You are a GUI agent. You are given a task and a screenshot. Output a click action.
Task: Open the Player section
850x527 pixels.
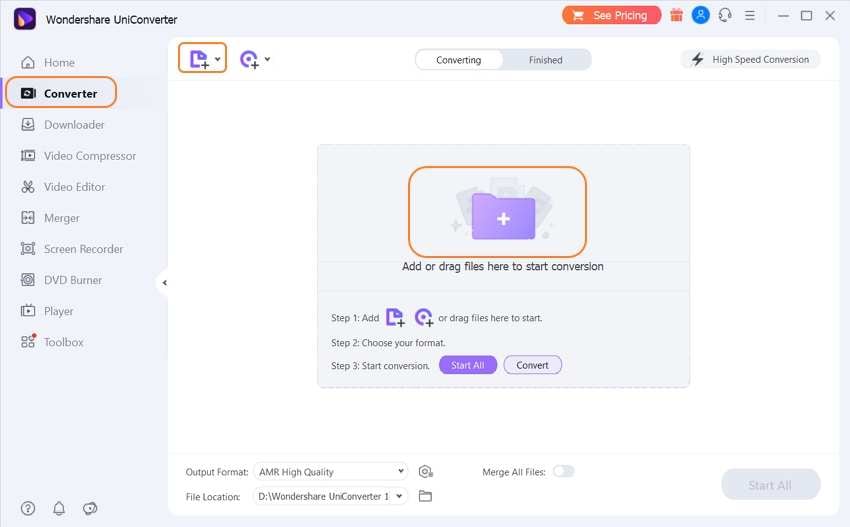pyautogui.click(x=47, y=311)
